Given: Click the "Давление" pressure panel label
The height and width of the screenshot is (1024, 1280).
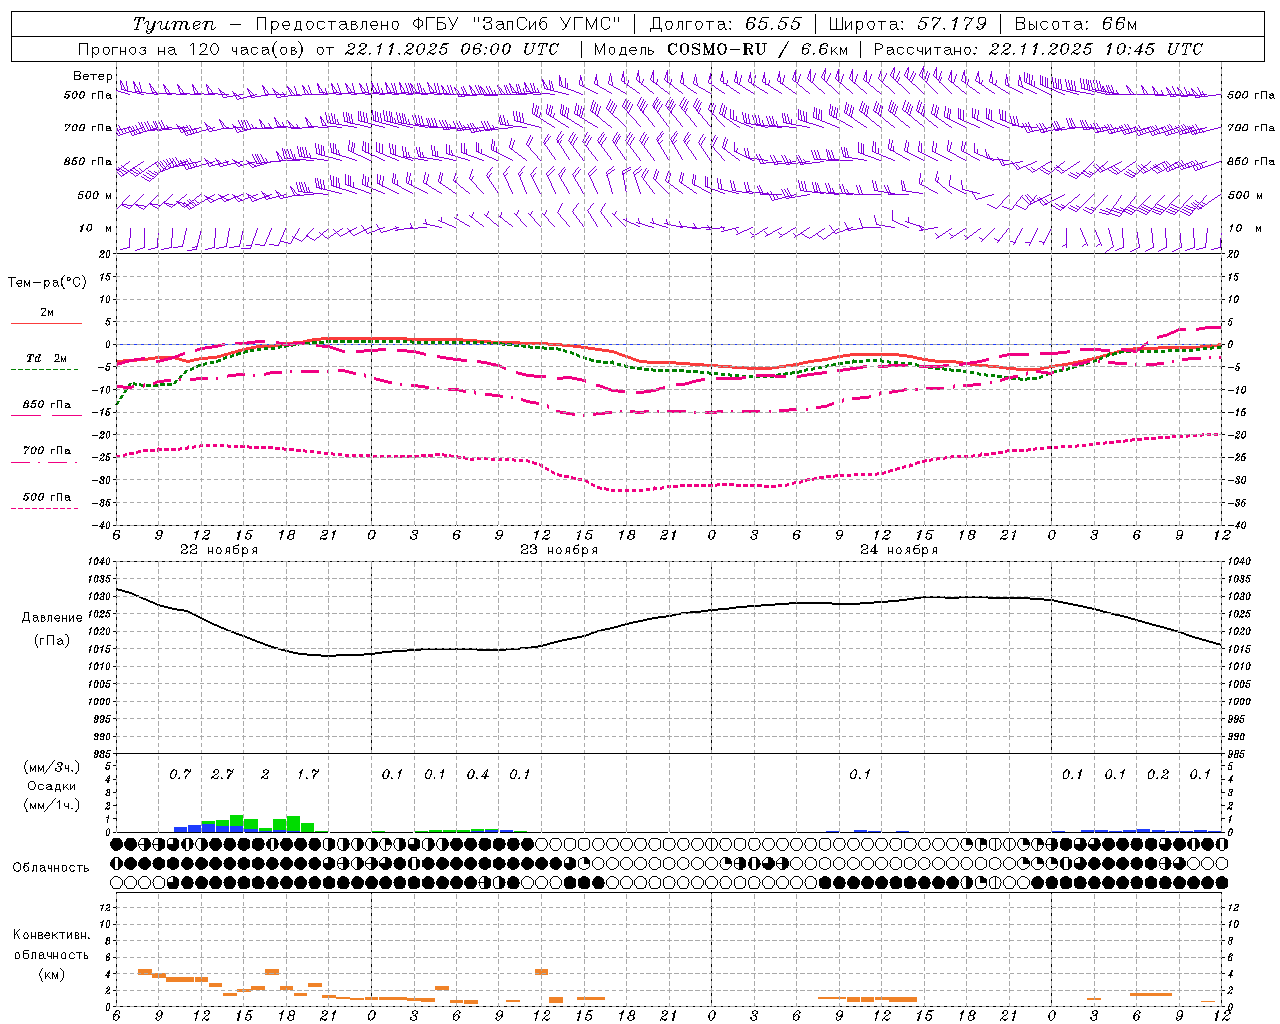Looking at the screenshot, I should [52, 618].
